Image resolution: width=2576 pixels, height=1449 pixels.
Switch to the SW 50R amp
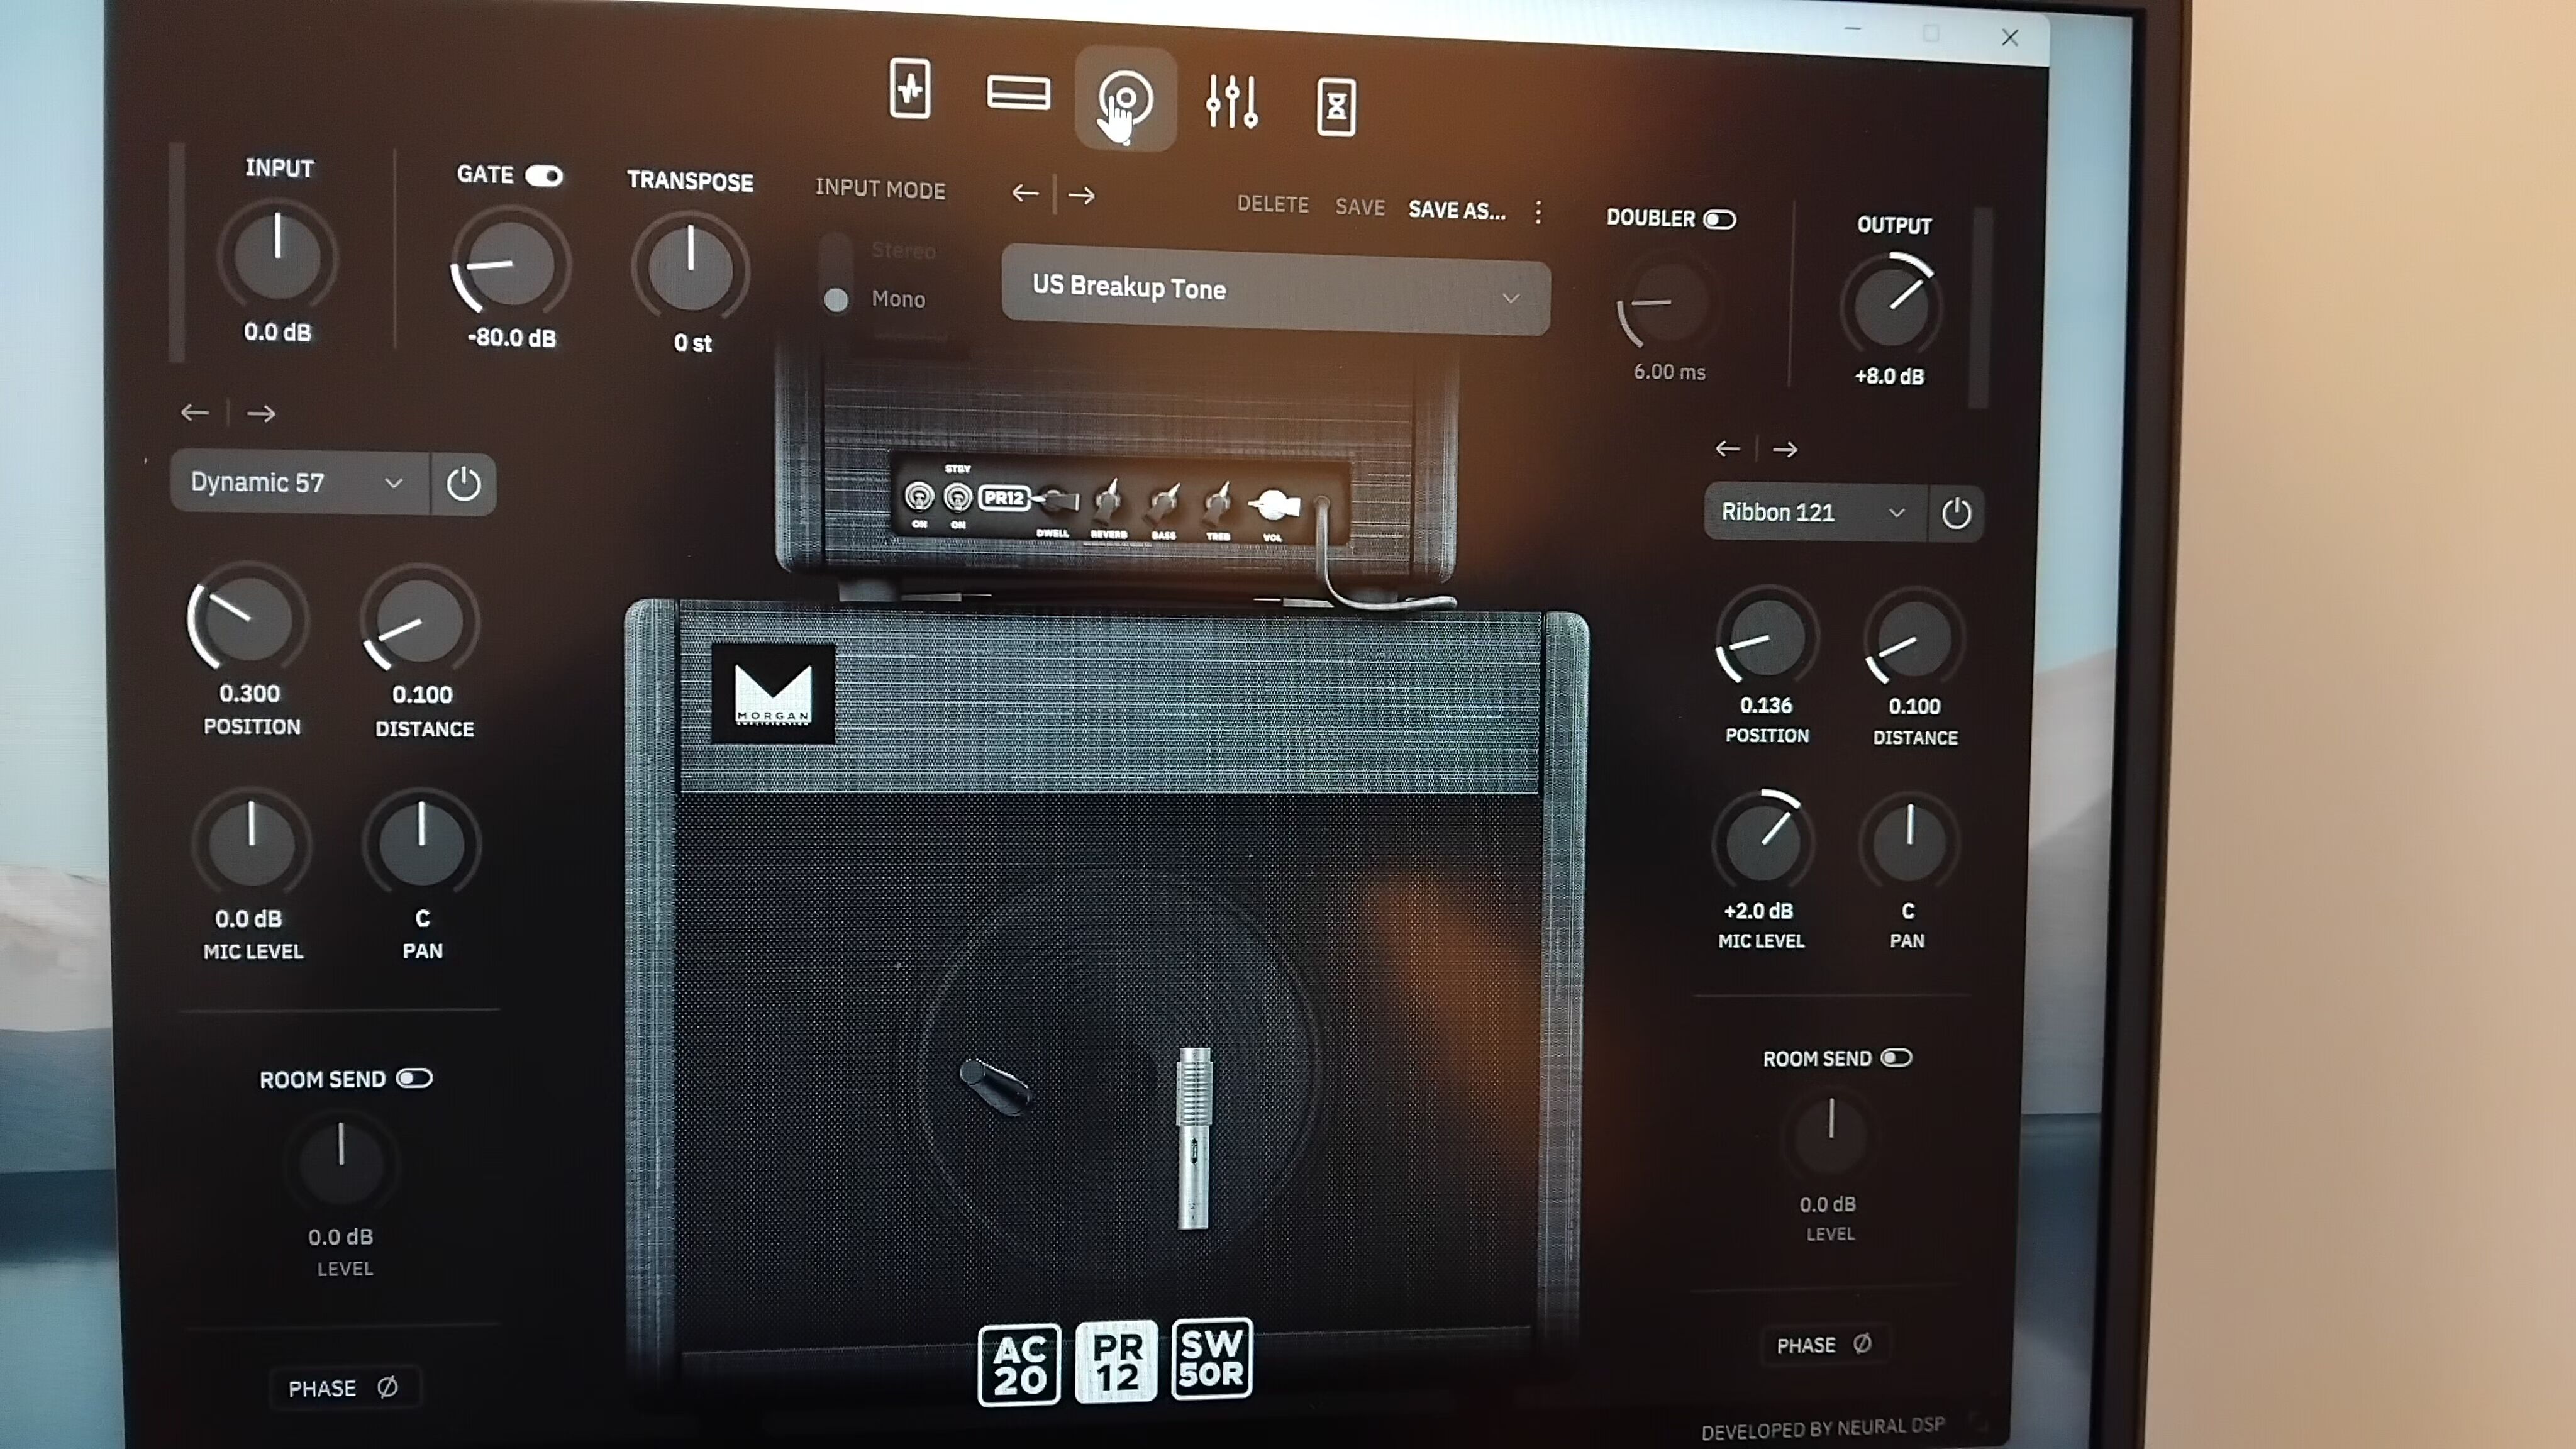[x=1211, y=1359]
